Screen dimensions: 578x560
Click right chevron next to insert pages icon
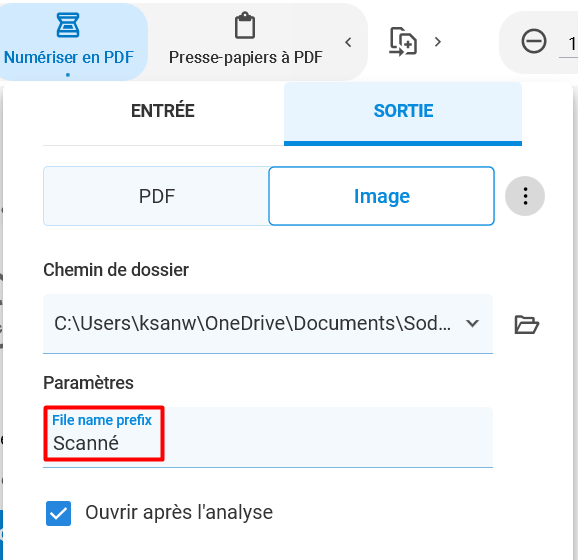pos(438,42)
